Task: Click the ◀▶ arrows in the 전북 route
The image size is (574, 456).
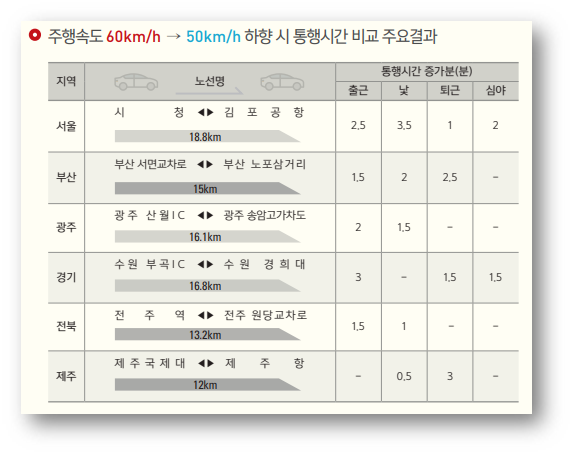Action: 205,315
